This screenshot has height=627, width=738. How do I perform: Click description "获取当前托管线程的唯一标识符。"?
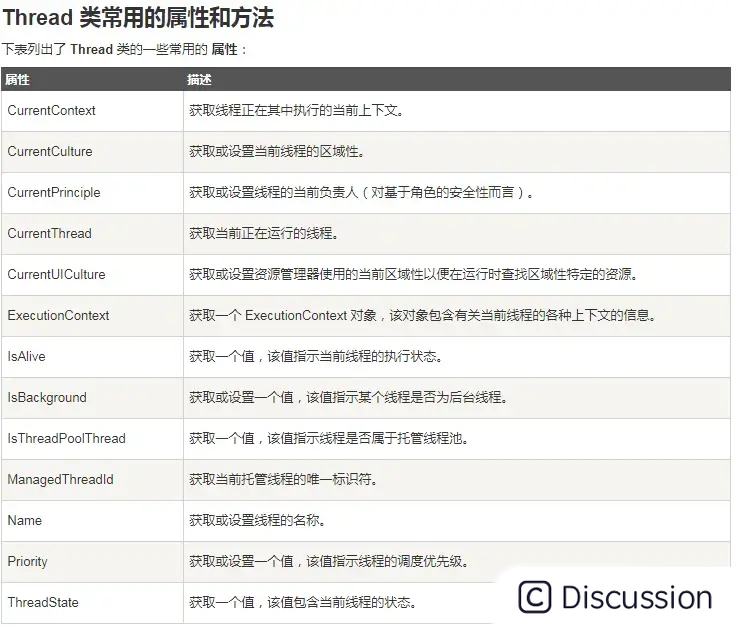(283, 479)
